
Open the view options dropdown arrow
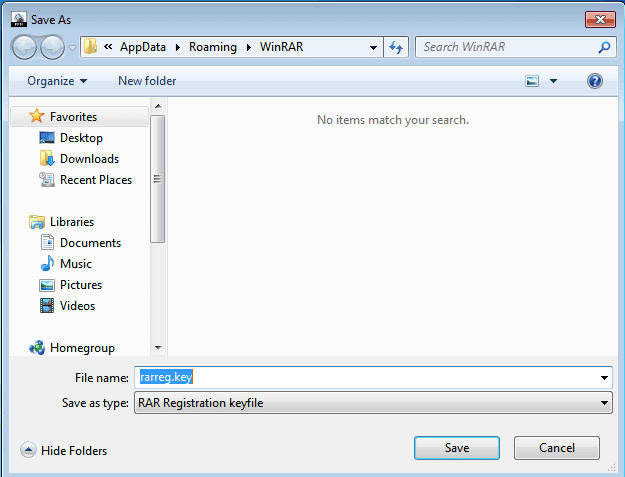coord(553,81)
